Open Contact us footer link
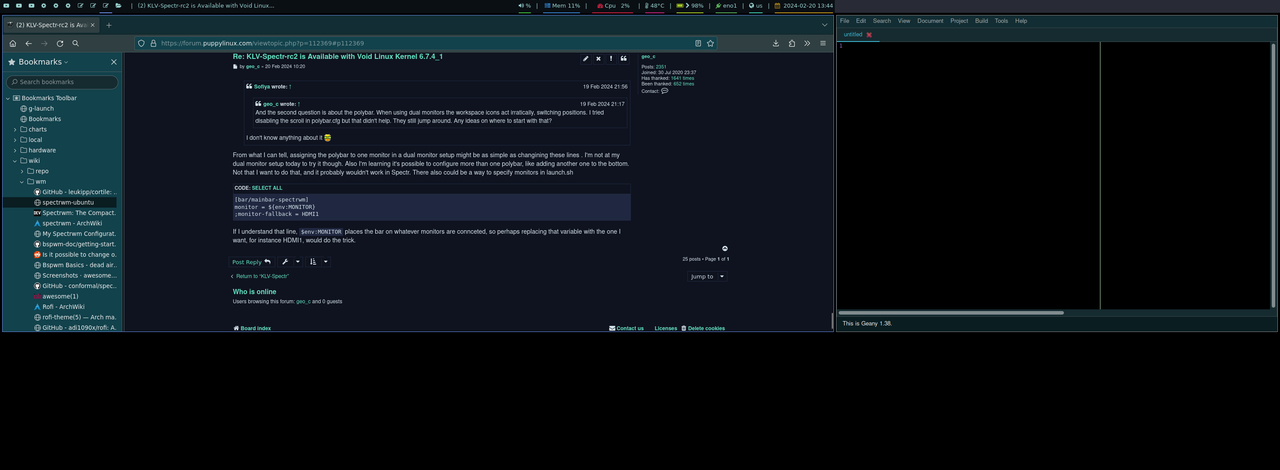1280x470 pixels. pos(627,328)
